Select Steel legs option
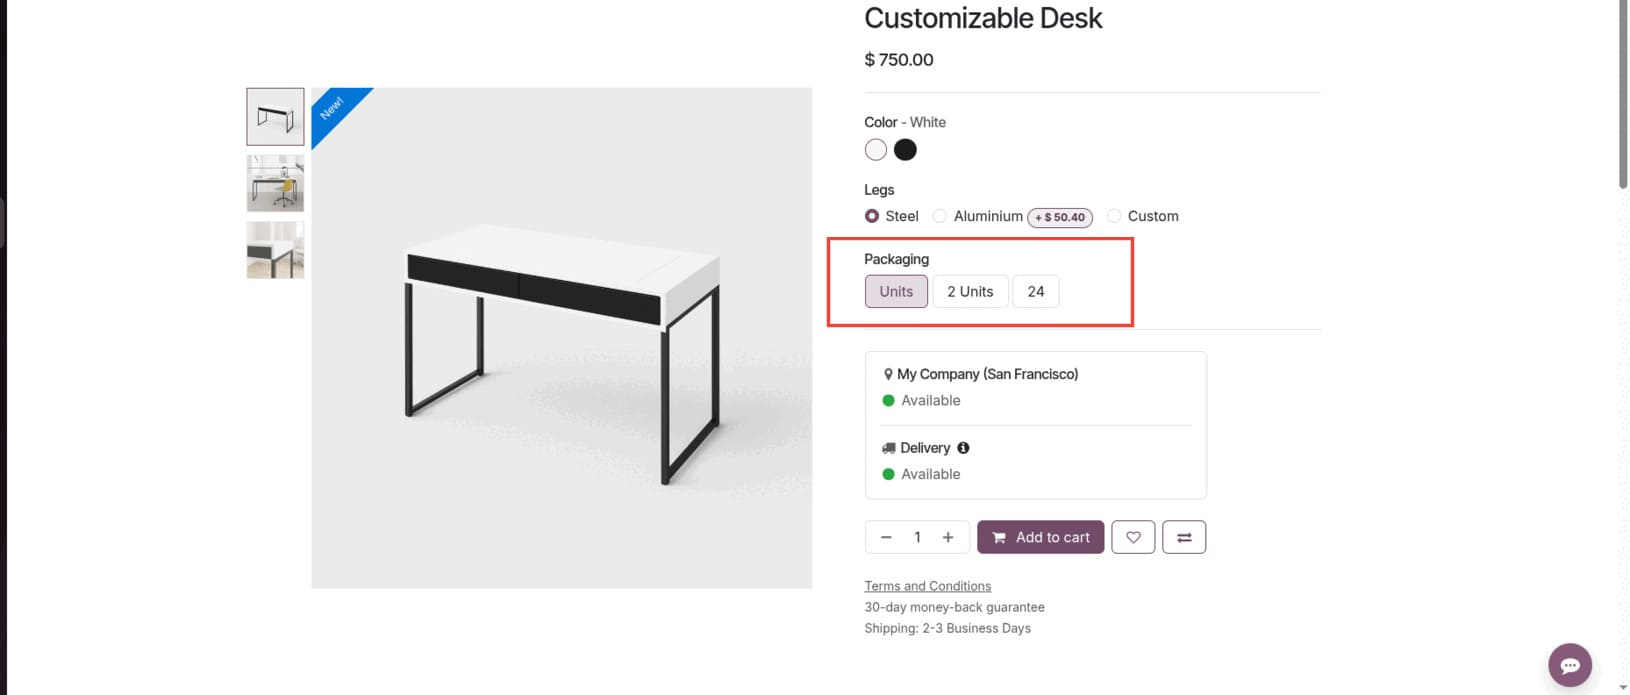 872,216
